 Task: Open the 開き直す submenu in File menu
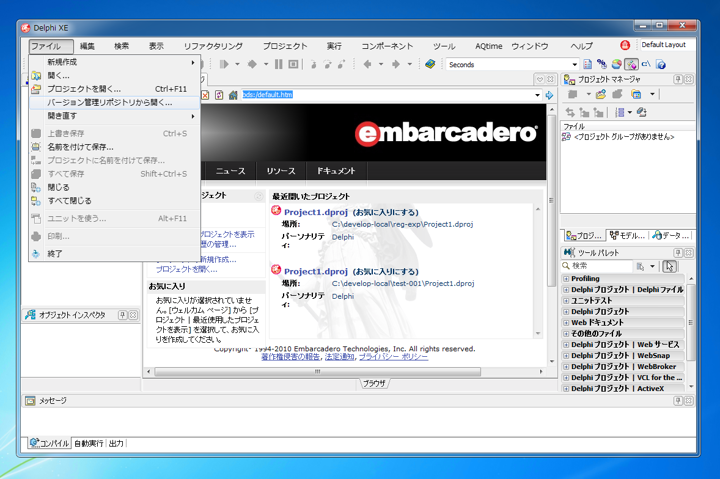point(115,116)
